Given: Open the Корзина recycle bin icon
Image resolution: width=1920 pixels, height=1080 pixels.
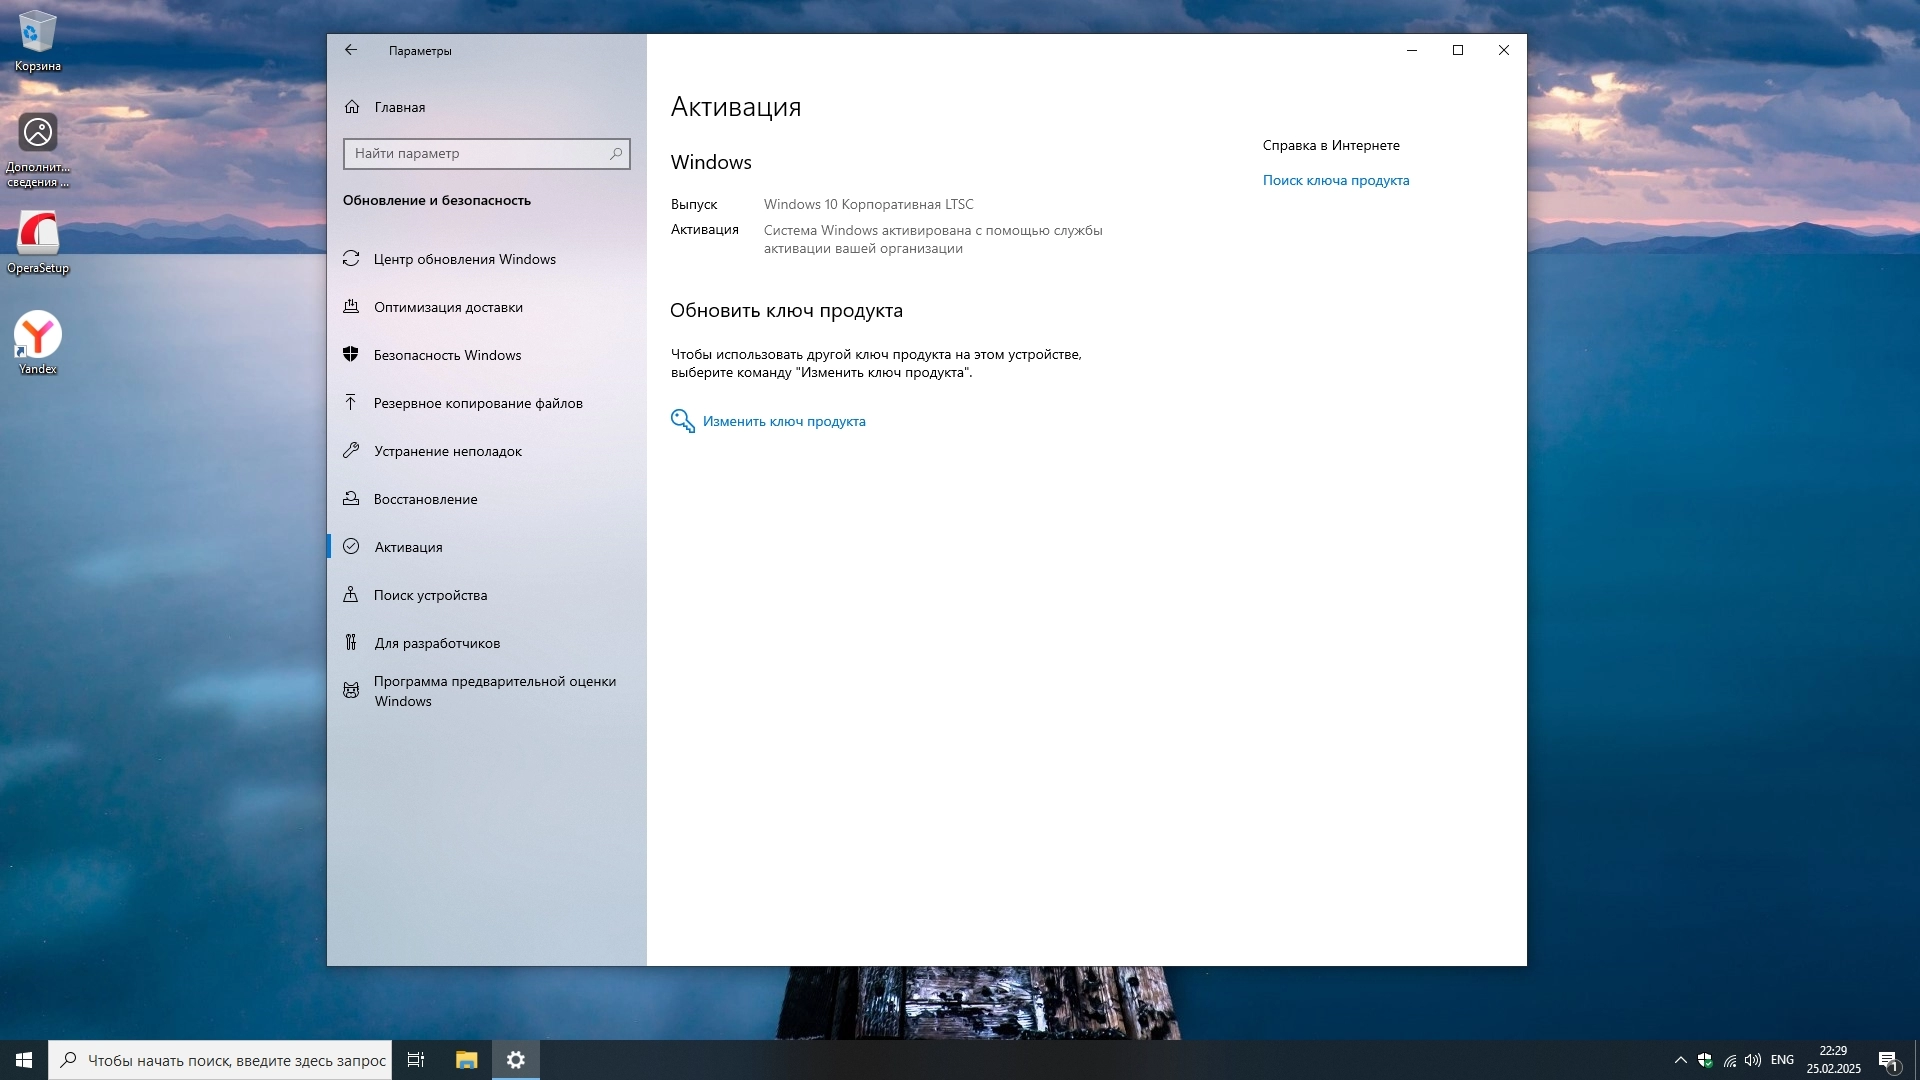Looking at the screenshot, I should (x=37, y=35).
